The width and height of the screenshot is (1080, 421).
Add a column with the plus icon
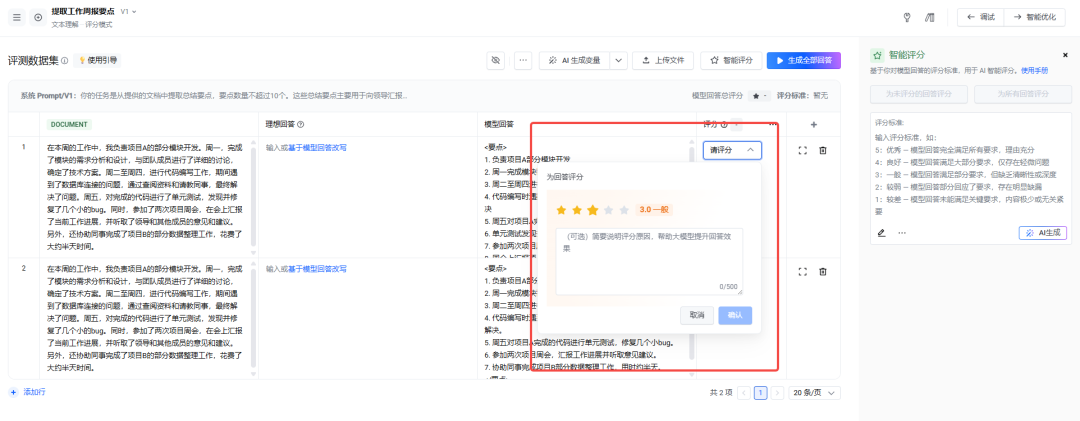coord(813,125)
